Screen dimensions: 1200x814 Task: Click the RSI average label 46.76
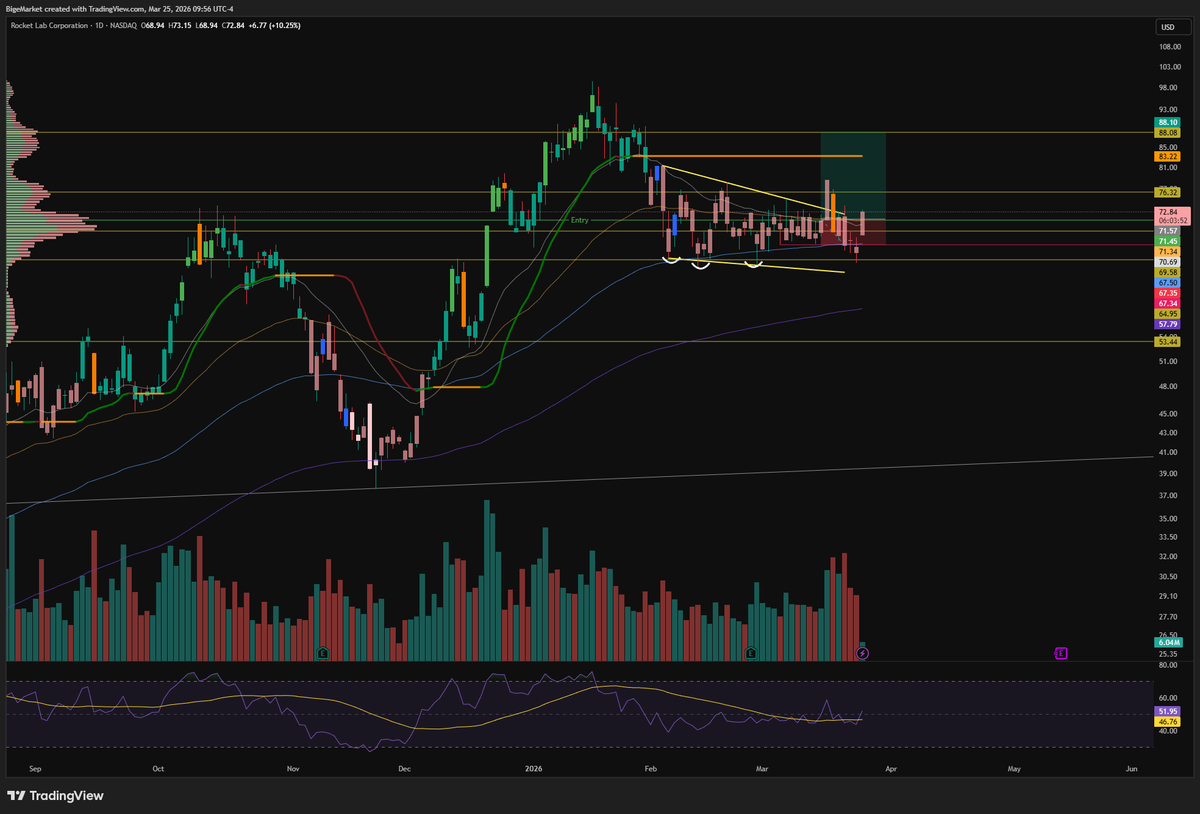(1167, 720)
